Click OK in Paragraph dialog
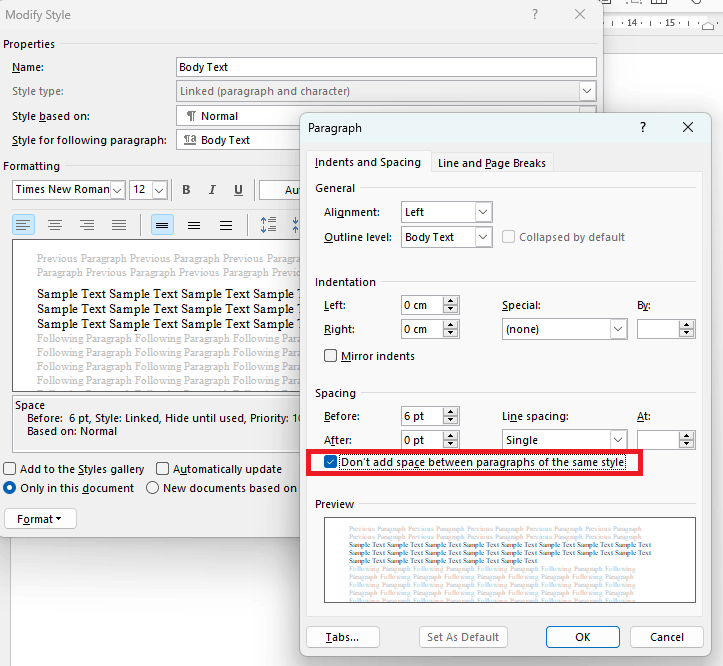 click(583, 637)
